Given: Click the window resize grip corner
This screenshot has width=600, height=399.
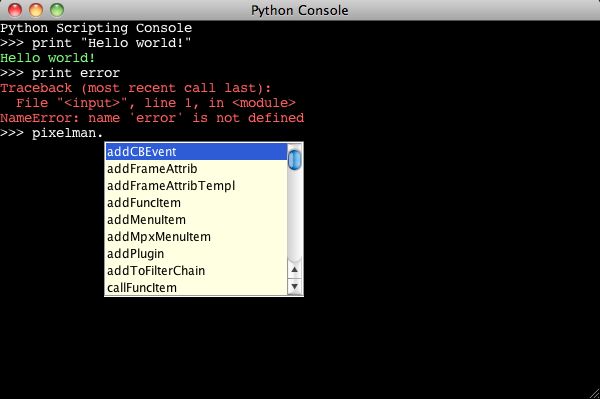Looking at the screenshot, I should point(594,393).
